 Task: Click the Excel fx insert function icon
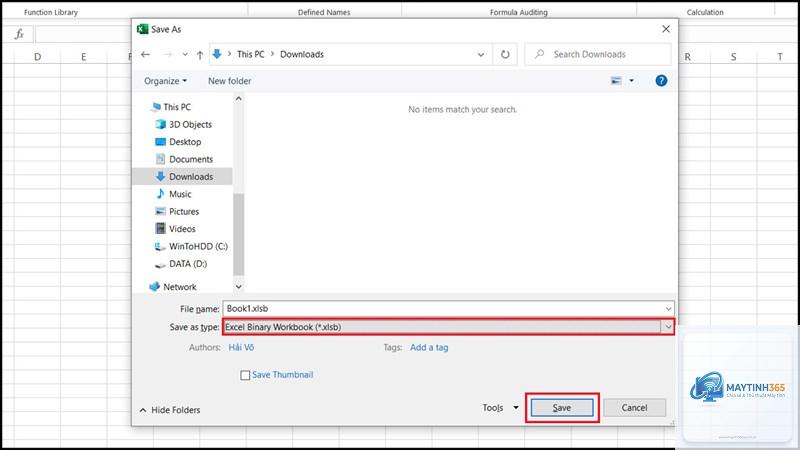point(19,34)
